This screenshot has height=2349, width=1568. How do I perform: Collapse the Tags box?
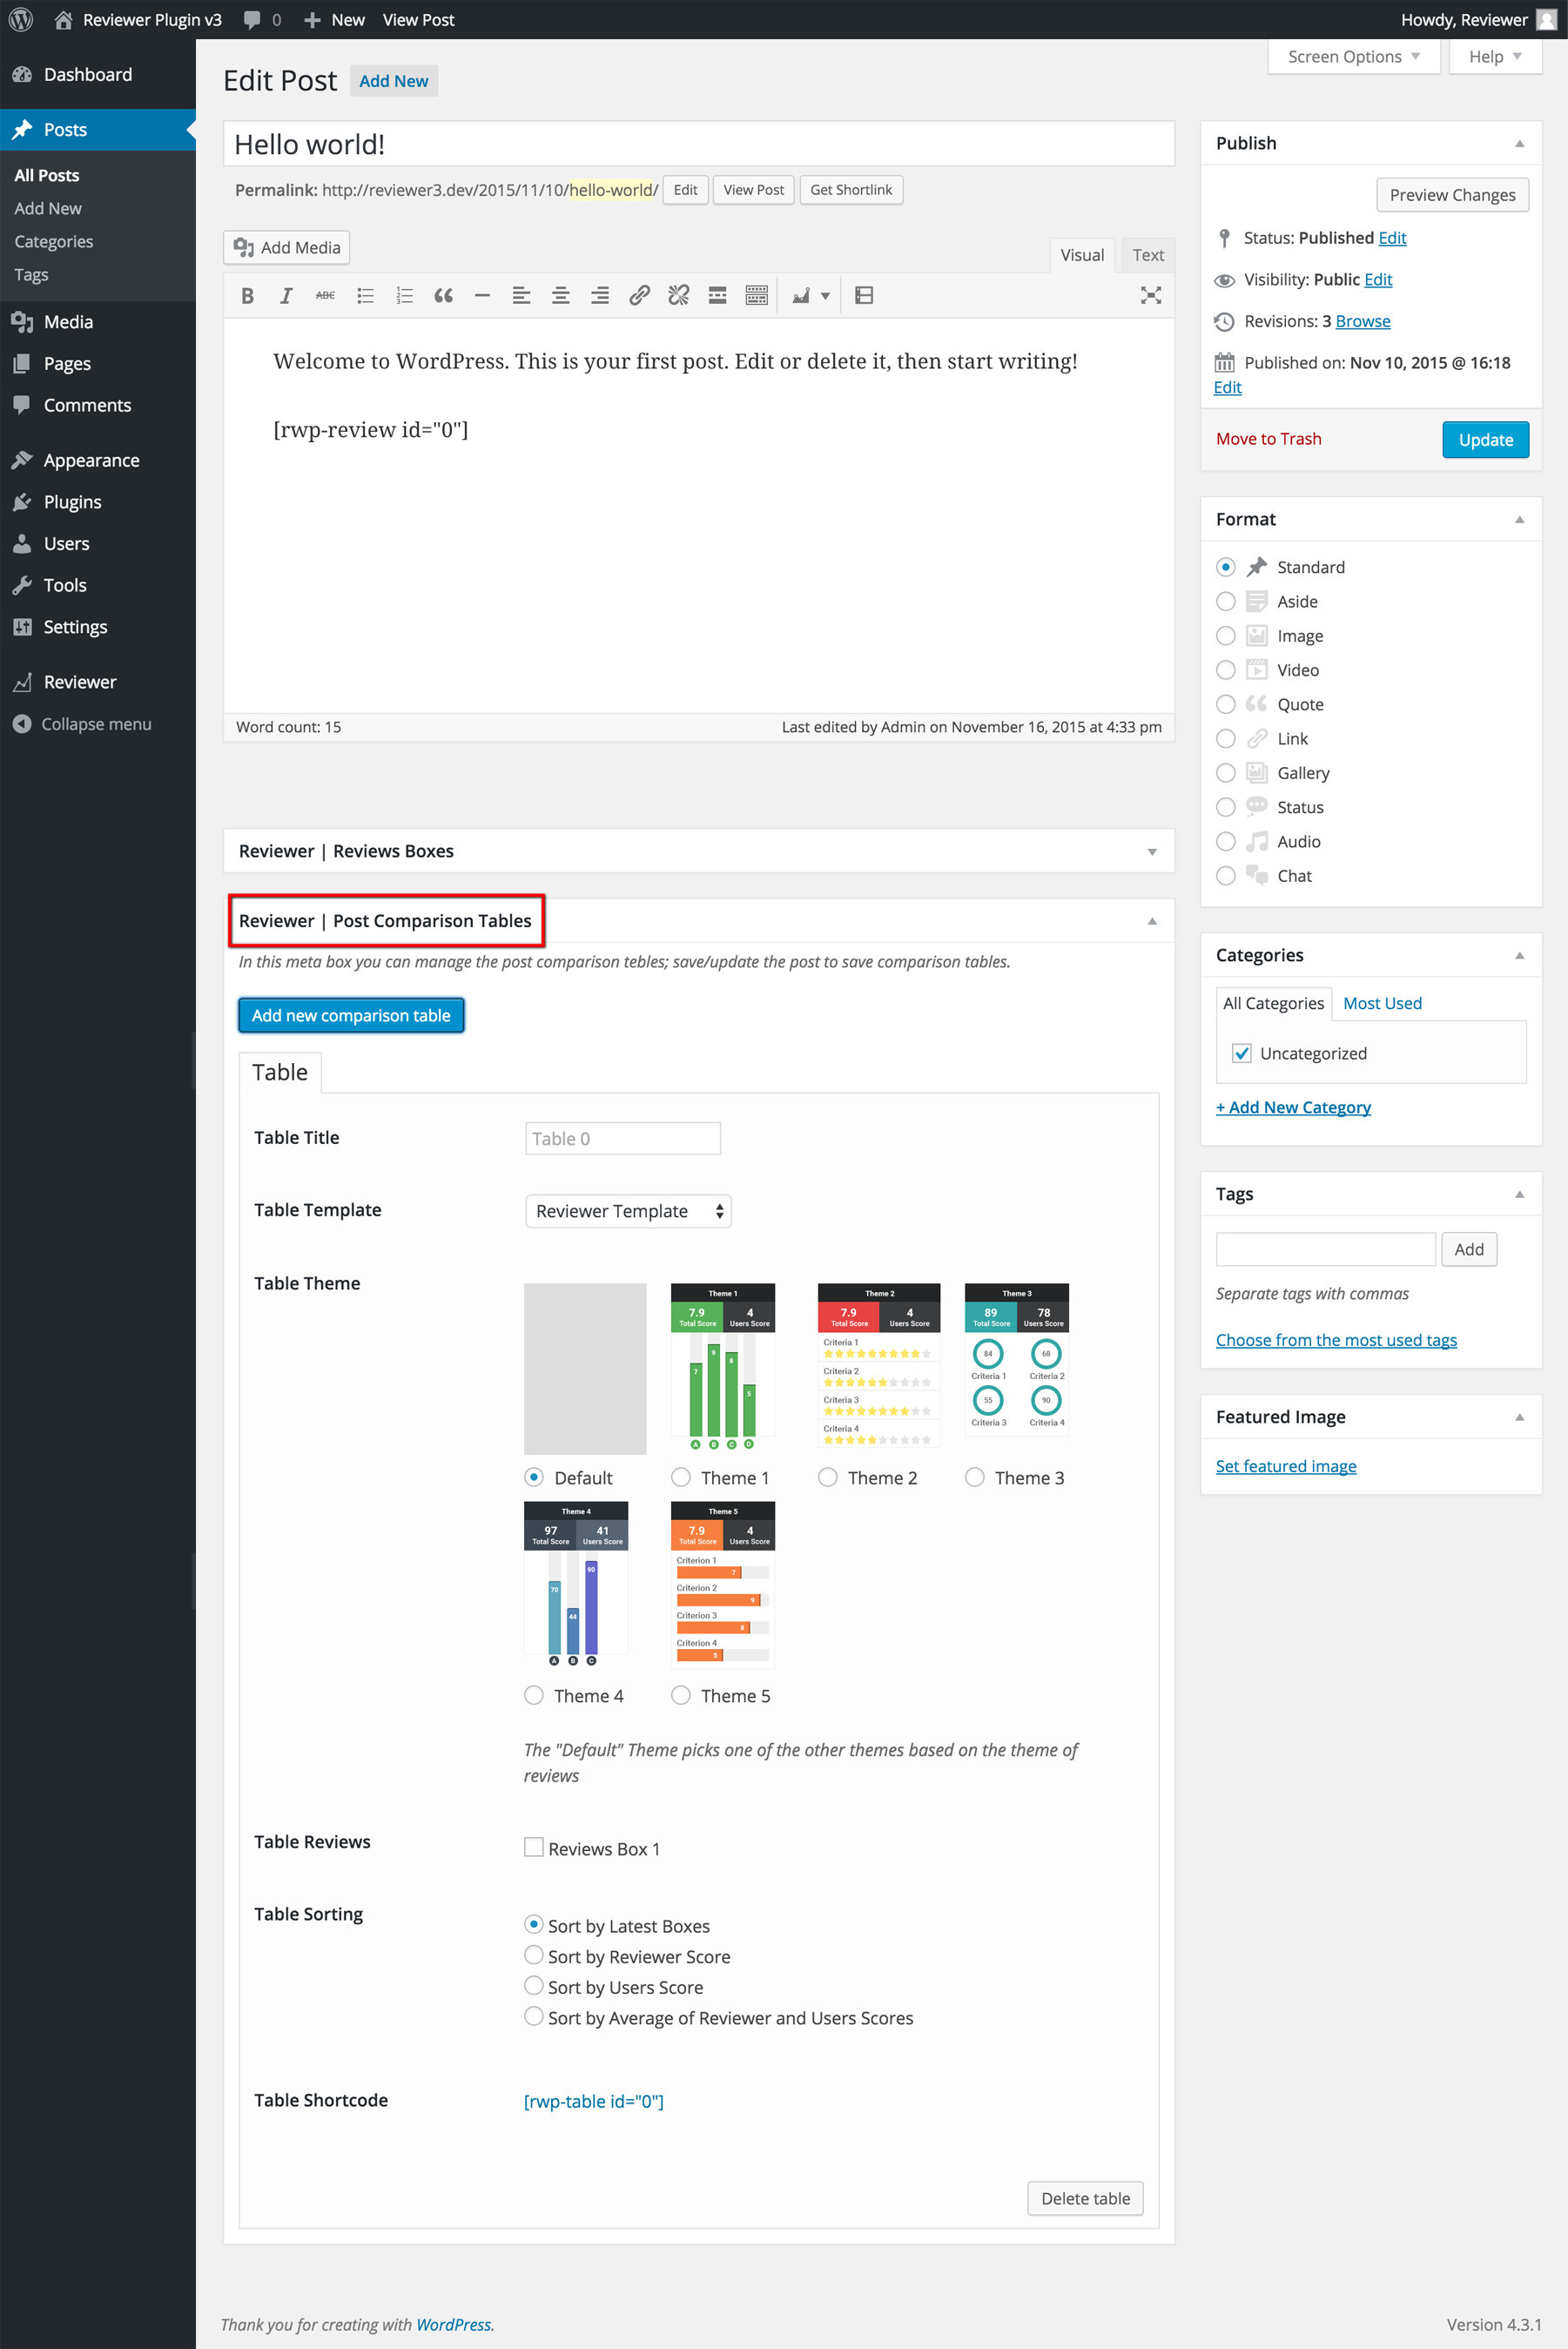[1519, 1195]
